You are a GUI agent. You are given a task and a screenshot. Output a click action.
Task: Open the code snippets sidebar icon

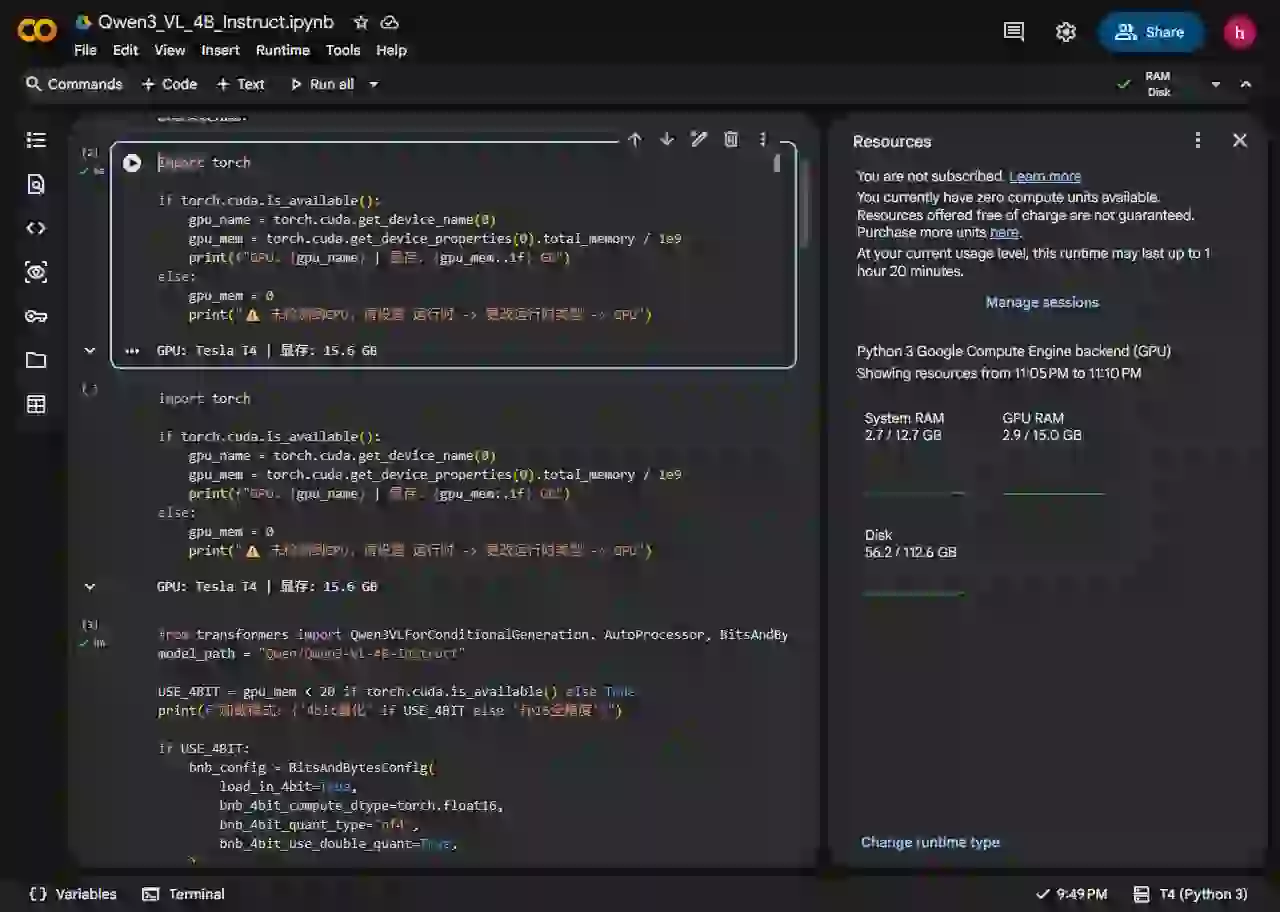click(36, 228)
